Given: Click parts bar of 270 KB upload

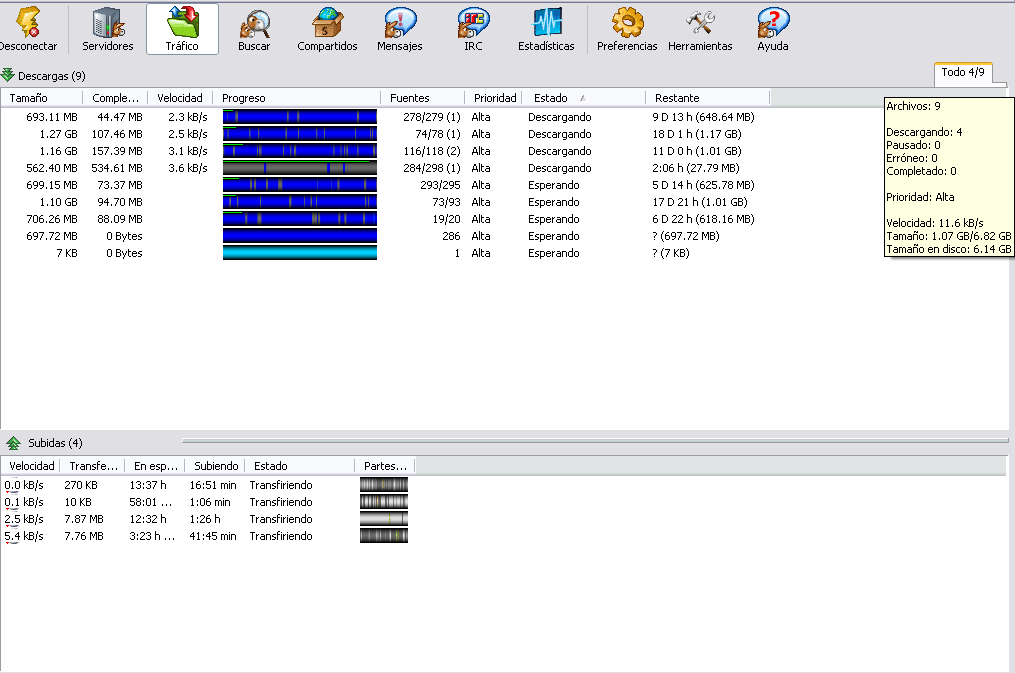Looking at the screenshot, I should click(384, 485).
